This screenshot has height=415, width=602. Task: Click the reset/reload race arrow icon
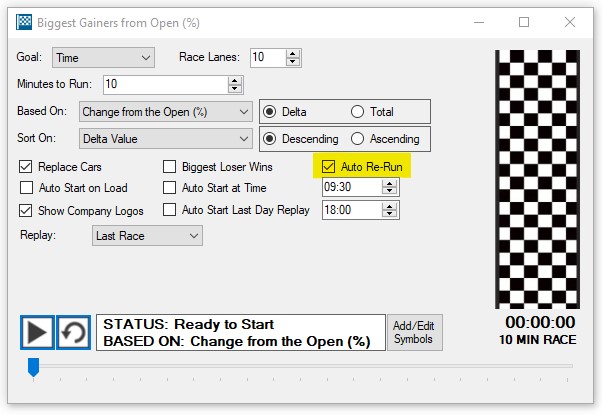(71, 333)
